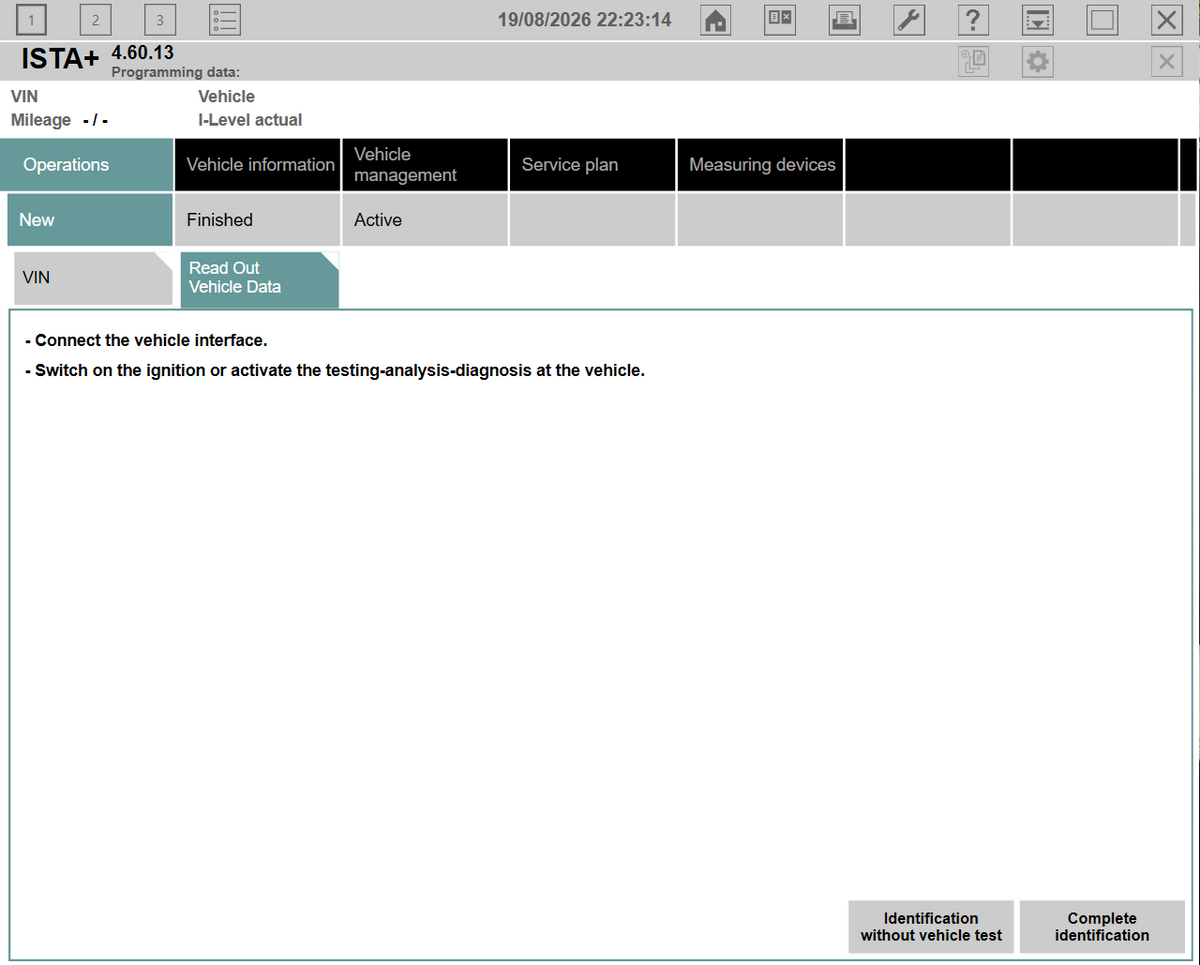The image size is (1200, 965).
Task: Open administration wrench icon
Action: (x=908, y=20)
